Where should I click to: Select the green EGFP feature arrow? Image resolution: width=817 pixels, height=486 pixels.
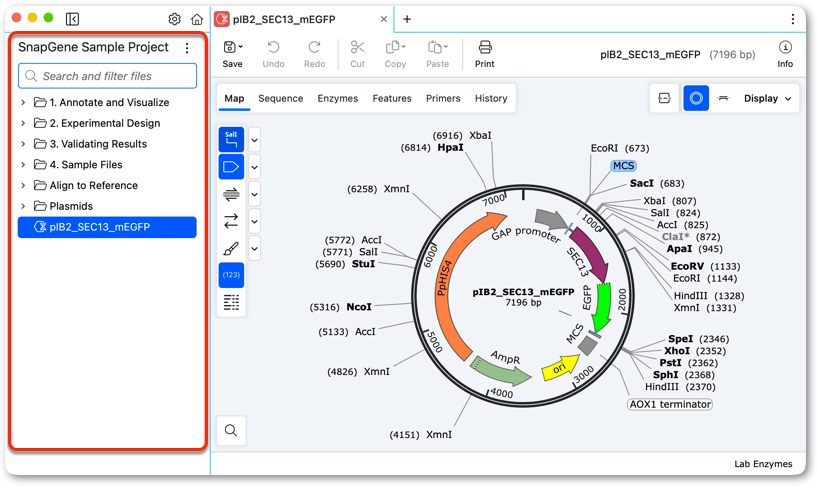(x=602, y=306)
